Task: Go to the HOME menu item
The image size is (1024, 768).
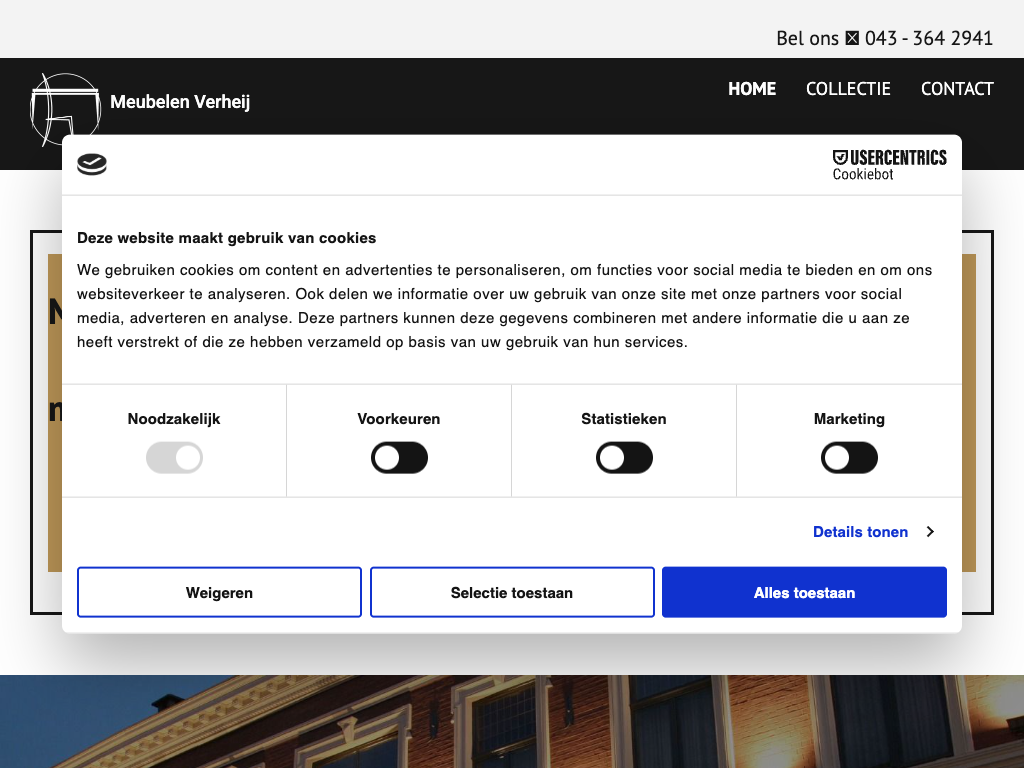Action: click(x=752, y=89)
